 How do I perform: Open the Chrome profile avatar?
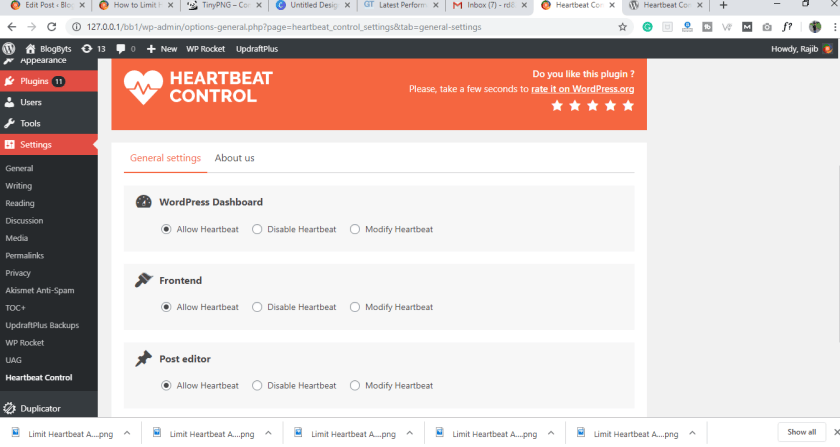tap(815, 27)
